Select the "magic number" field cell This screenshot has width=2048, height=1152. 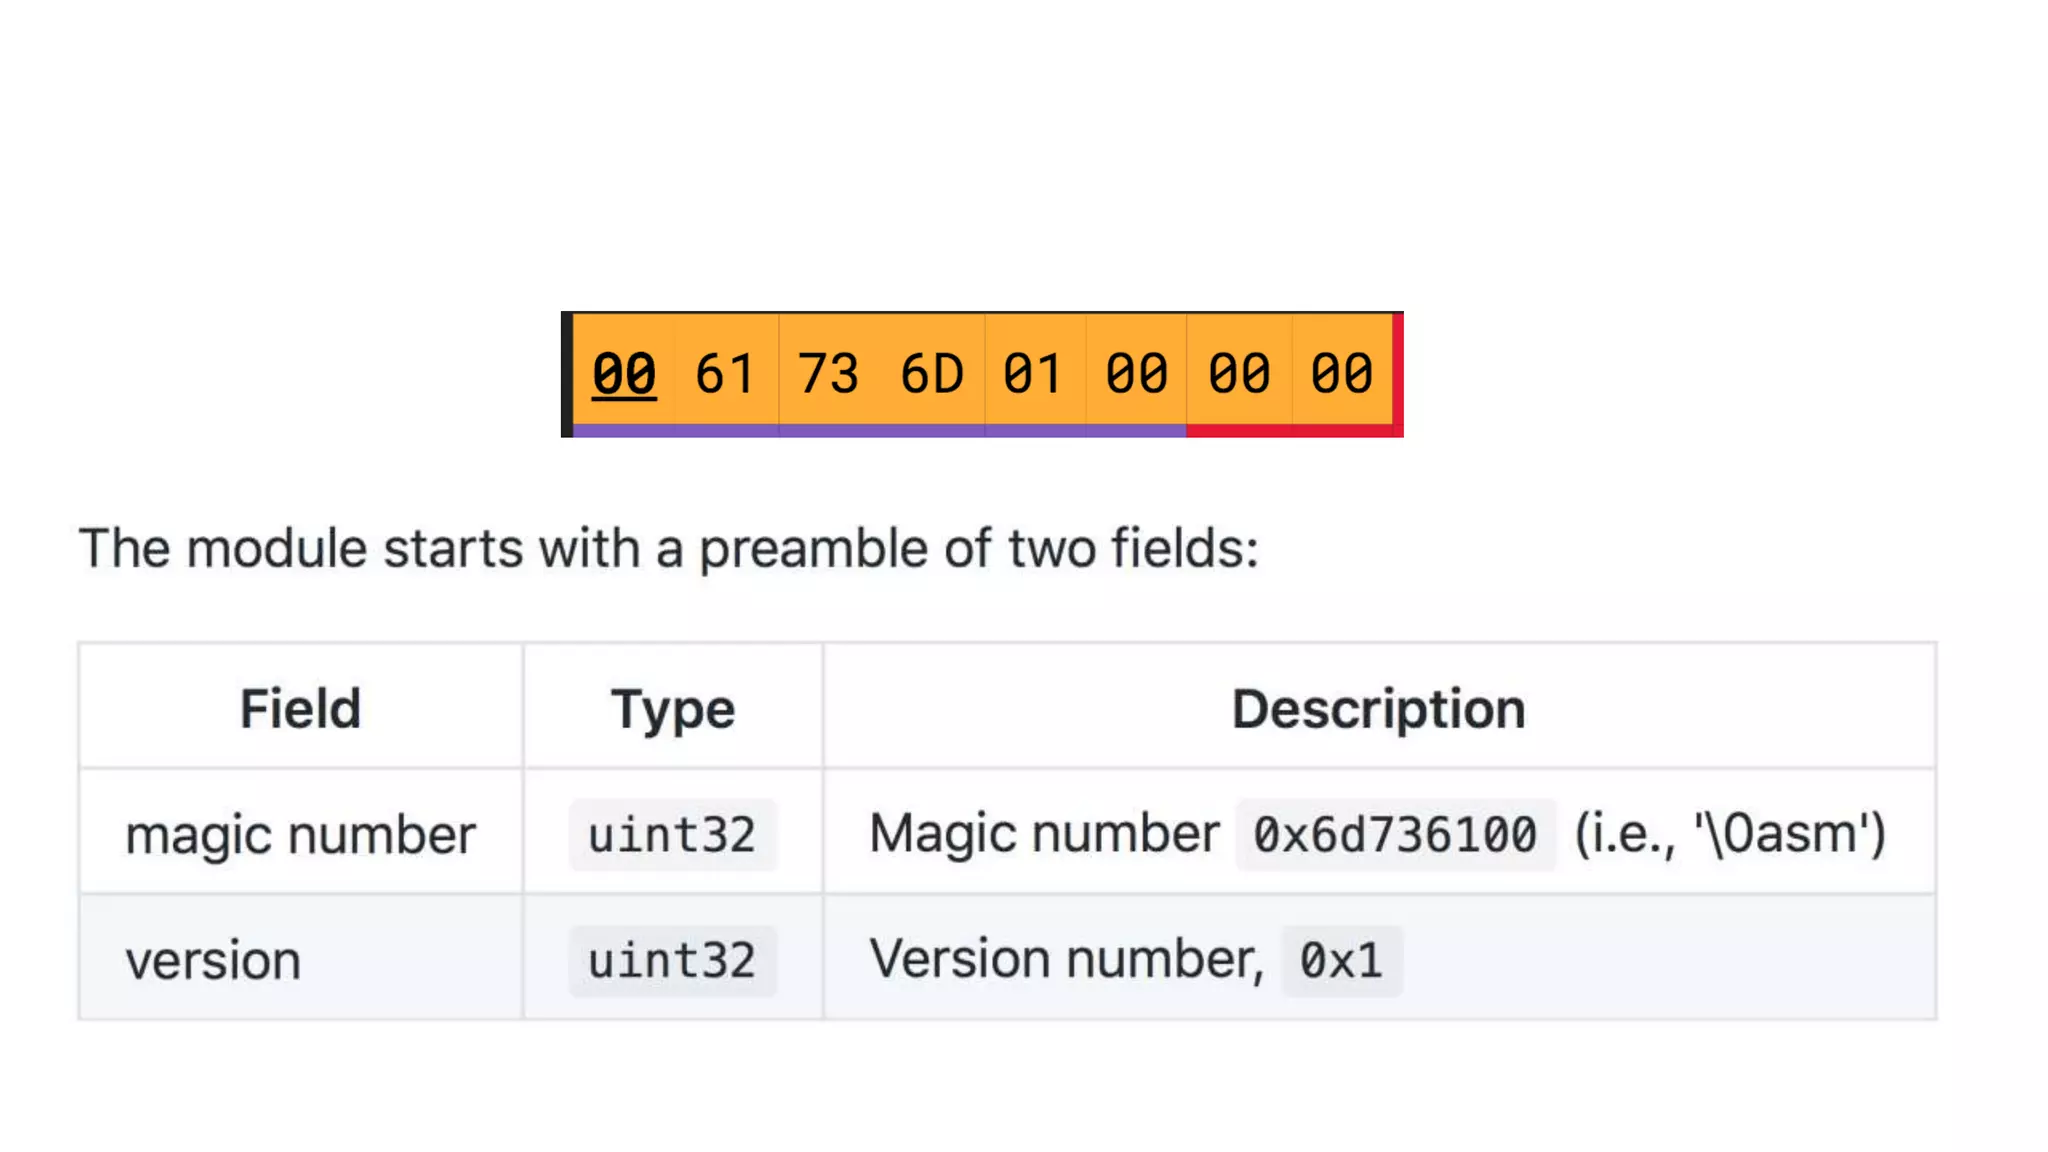point(300,835)
